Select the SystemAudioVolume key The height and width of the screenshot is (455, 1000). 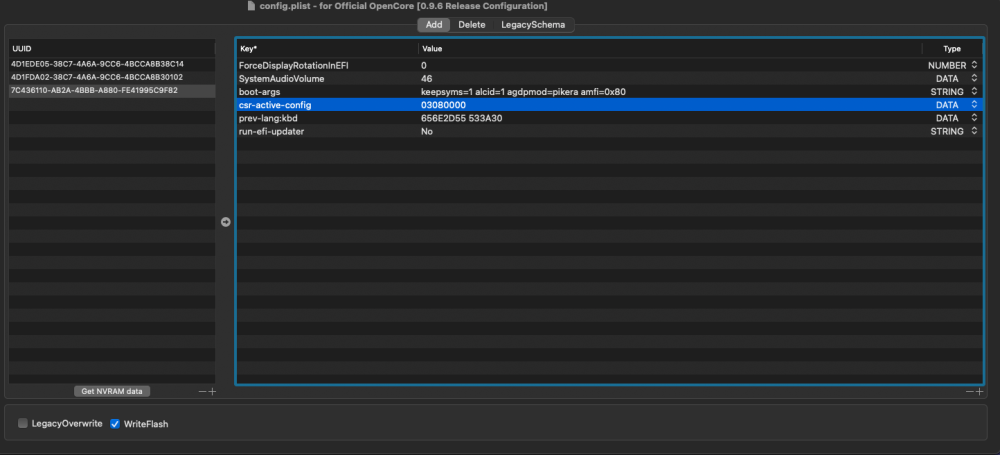pyautogui.click(x=281, y=78)
